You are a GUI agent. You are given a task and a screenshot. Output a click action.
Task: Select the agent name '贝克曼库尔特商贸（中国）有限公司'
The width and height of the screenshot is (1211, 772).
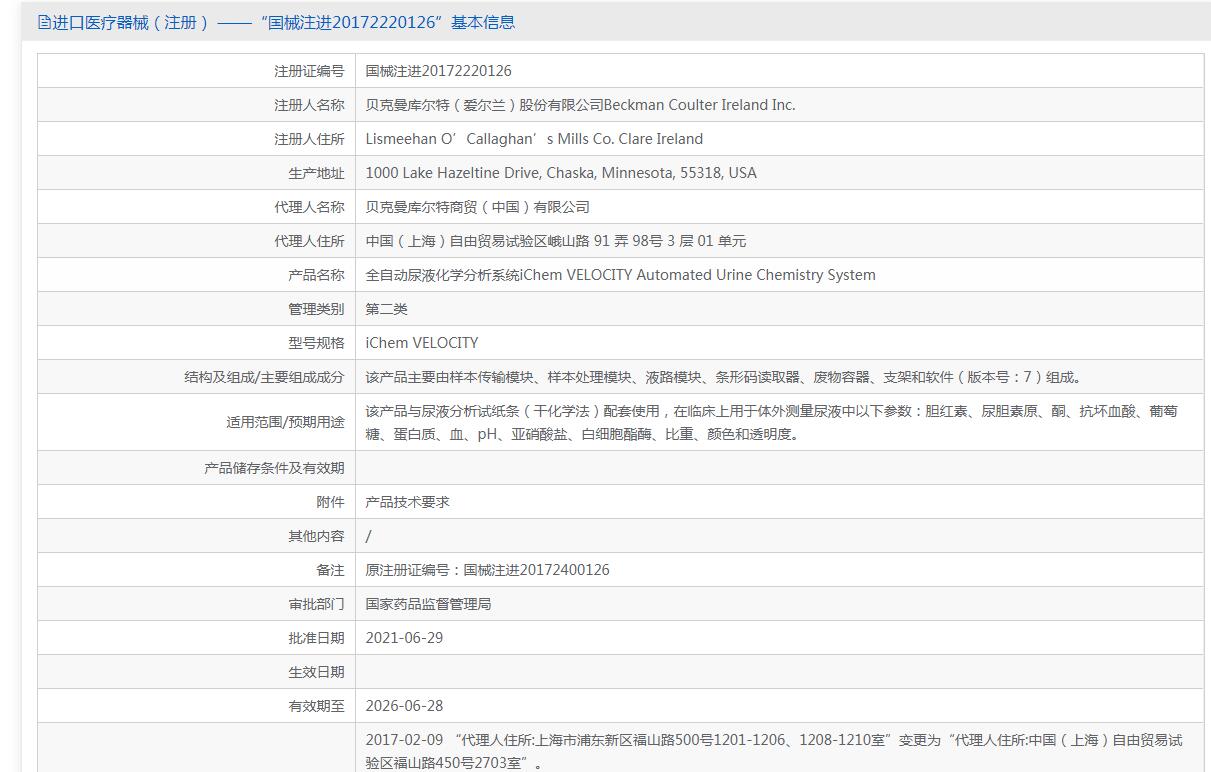[477, 207]
